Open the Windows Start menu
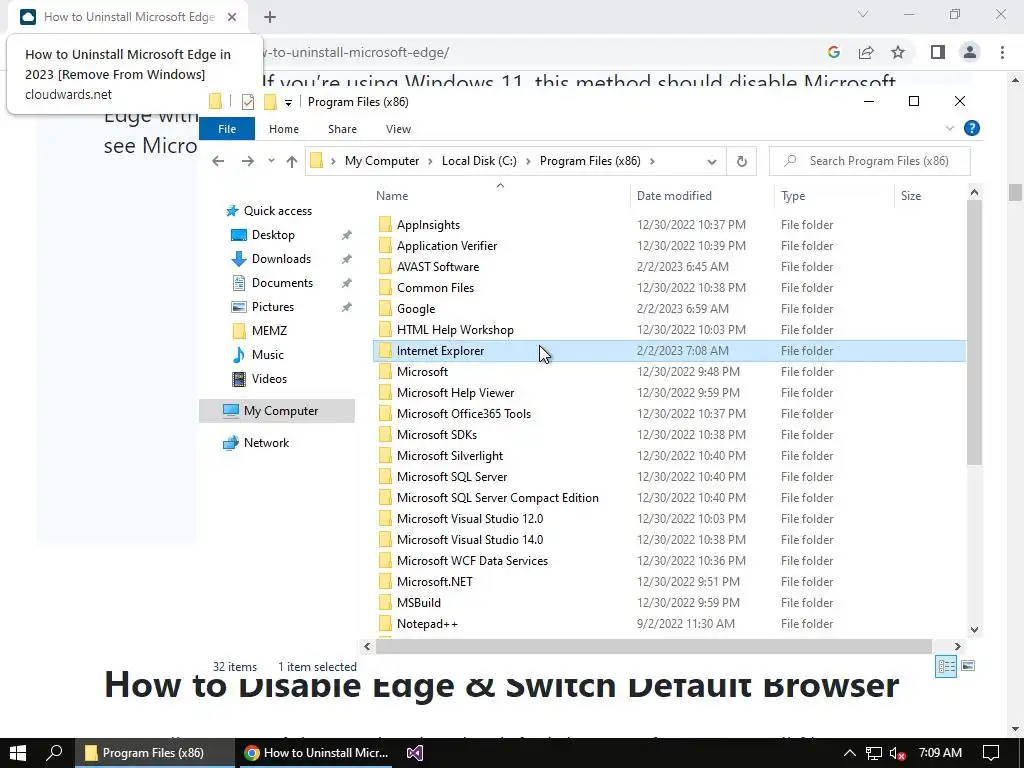The width and height of the screenshot is (1024, 768). tap(18, 753)
